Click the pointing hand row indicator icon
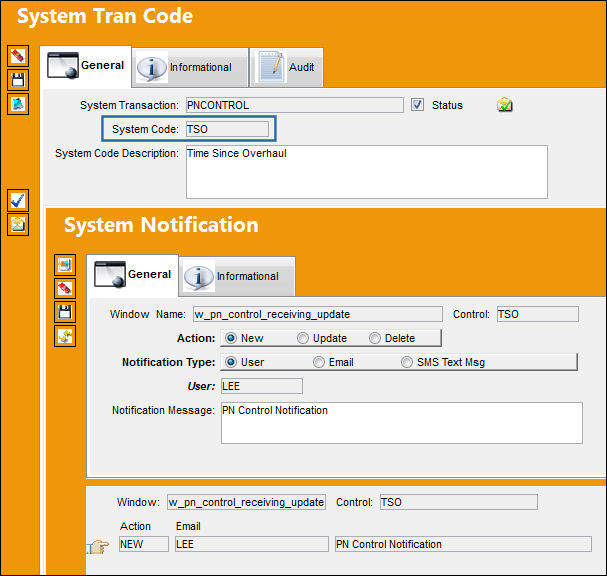The image size is (607, 576). coord(98,547)
